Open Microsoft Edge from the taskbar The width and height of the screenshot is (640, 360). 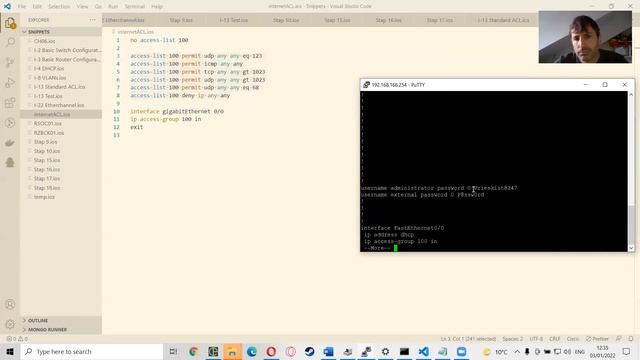[x=251, y=351]
